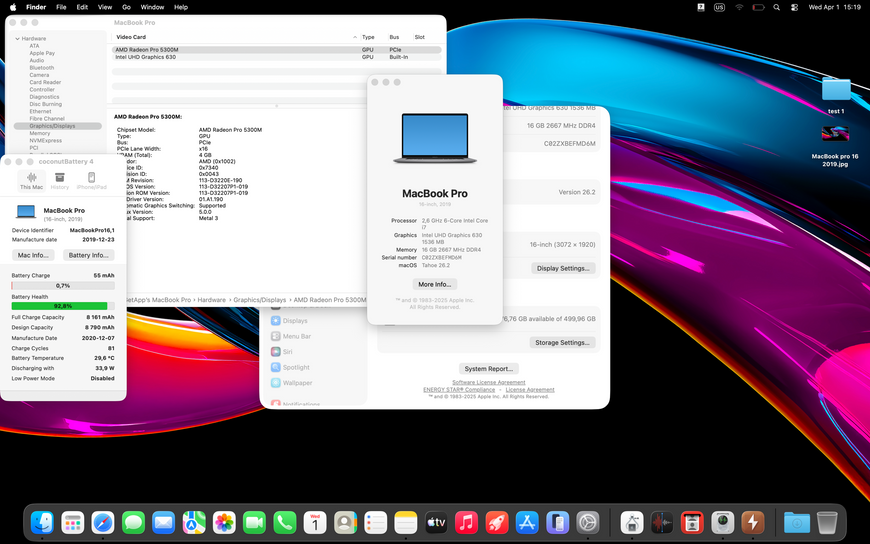Click the date and time in menu bar

[x=834, y=7]
